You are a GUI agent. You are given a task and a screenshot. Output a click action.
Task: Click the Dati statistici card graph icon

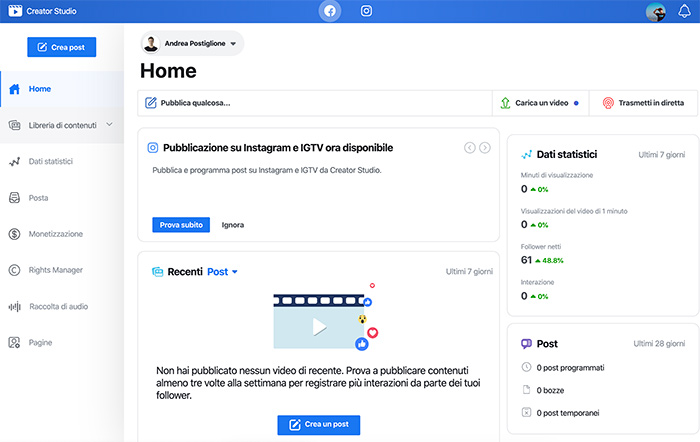point(526,154)
